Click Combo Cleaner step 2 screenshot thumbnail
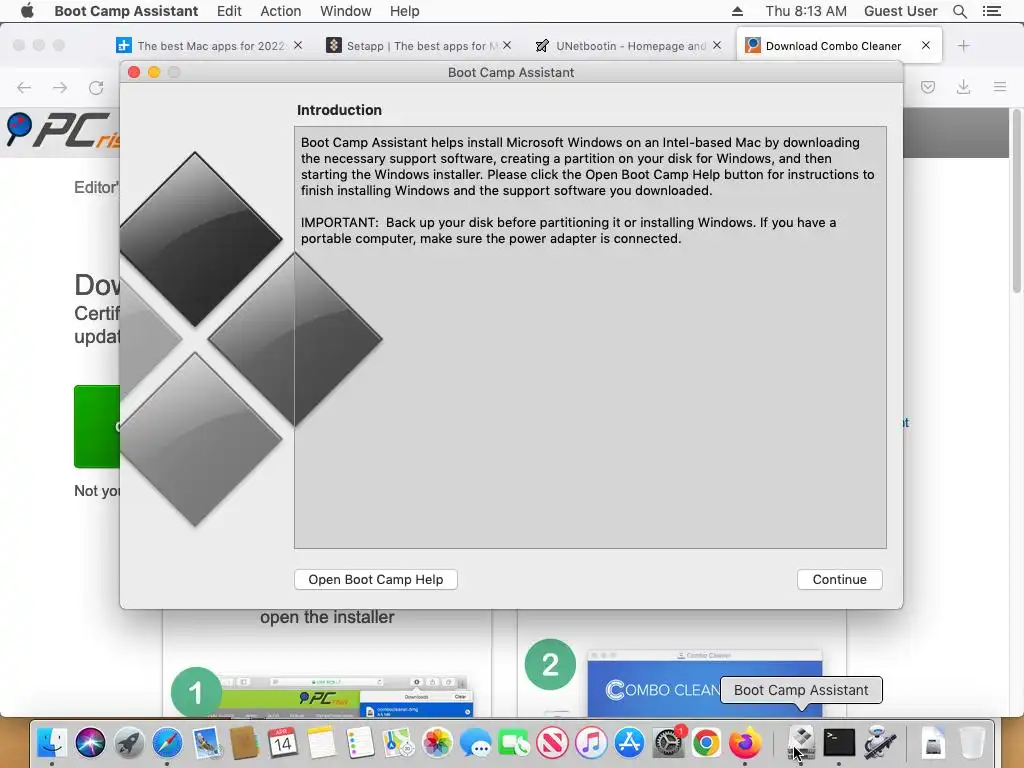The width and height of the screenshot is (1024, 768). [704, 683]
